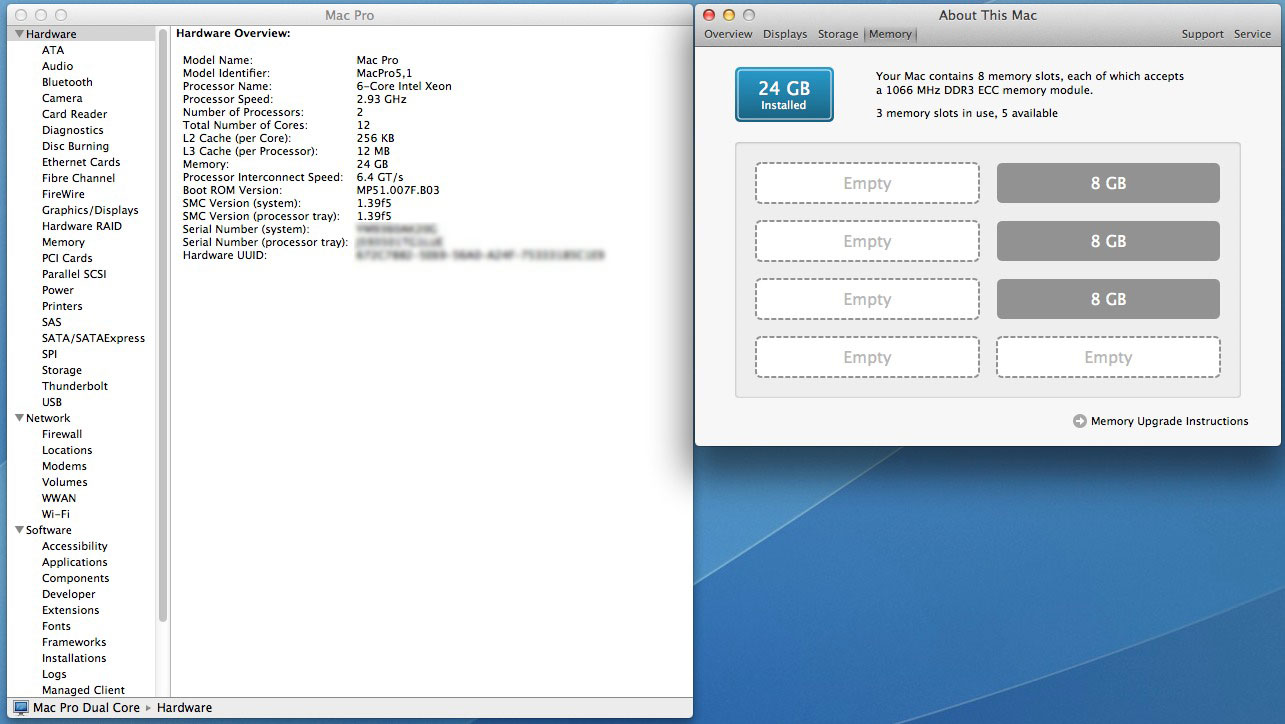Image resolution: width=1285 pixels, height=724 pixels.
Task: Select Ethernet Cards in the sidebar
Action: (x=81, y=162)
